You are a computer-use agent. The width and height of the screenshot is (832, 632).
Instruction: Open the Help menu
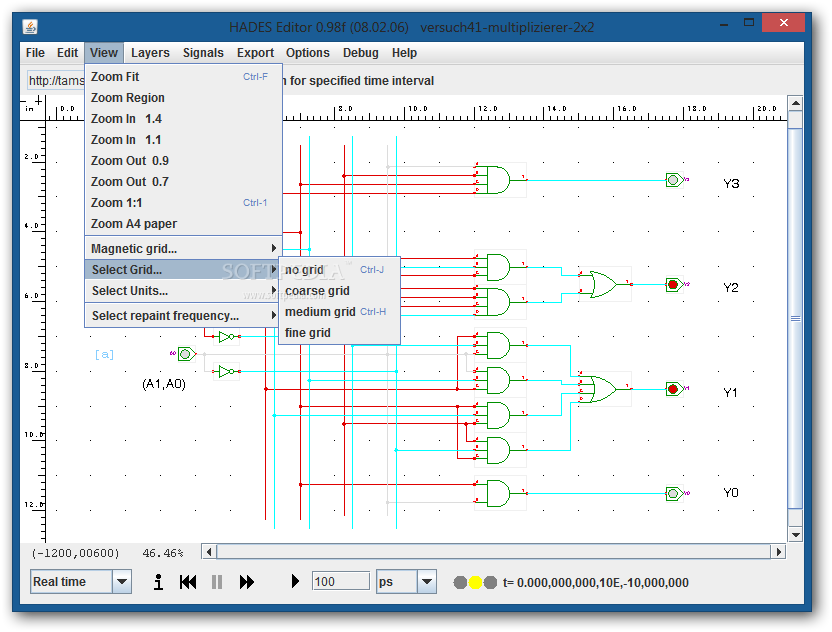pyautogui.click(x=404, y=53)
